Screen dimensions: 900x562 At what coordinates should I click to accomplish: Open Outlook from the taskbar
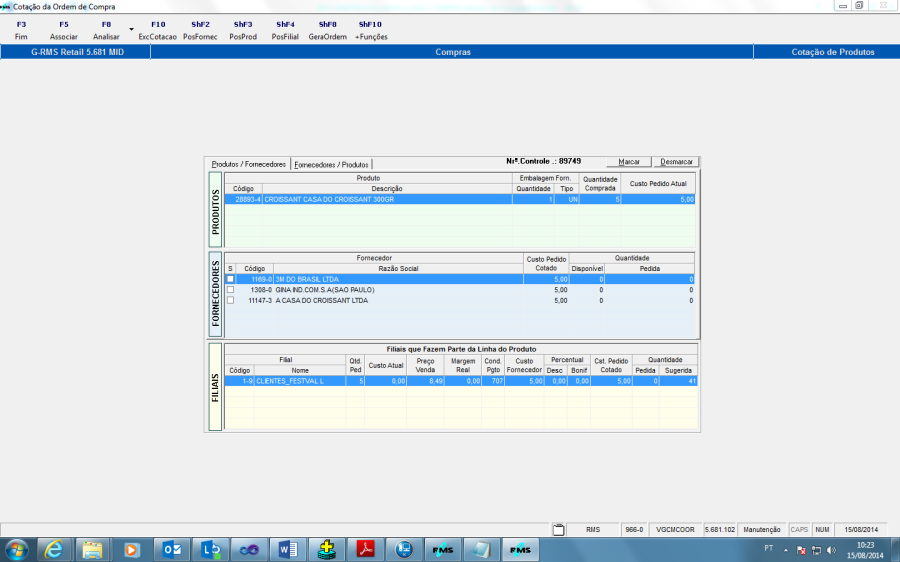(171, 550)
